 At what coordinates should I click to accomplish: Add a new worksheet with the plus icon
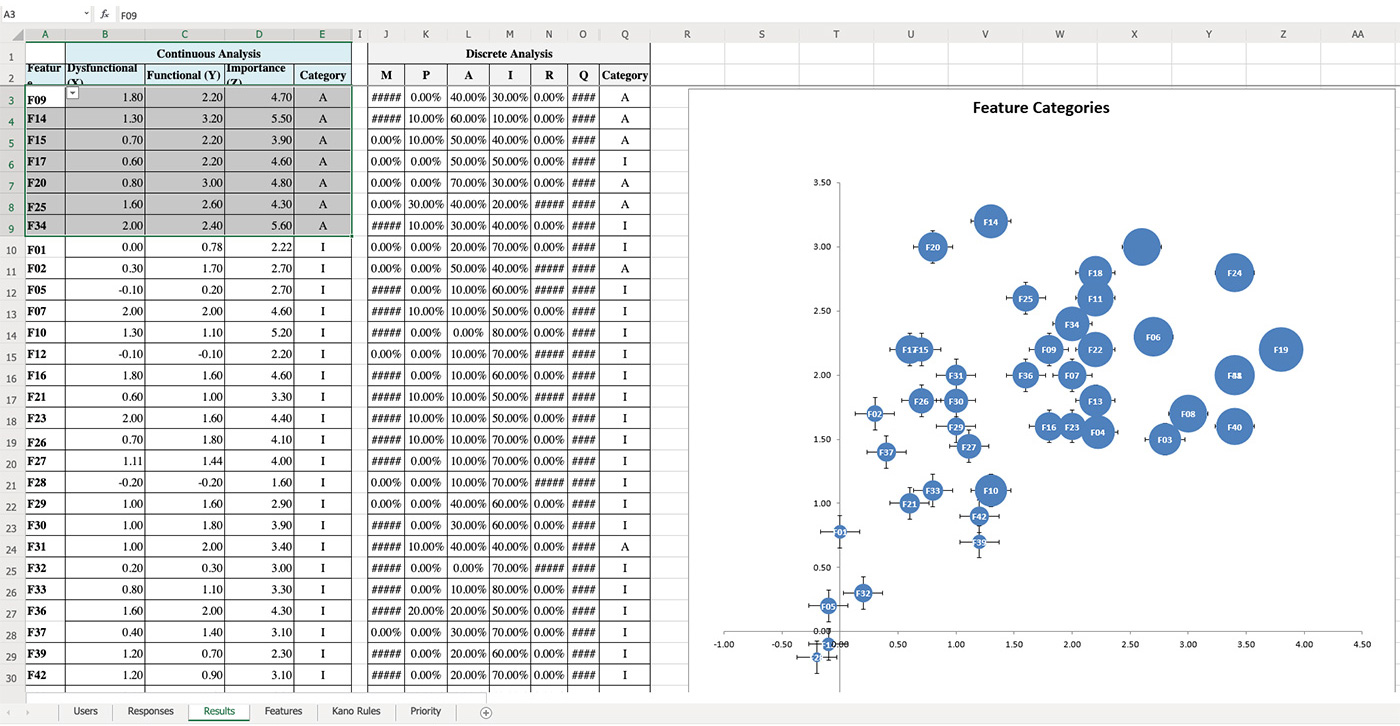click(x=486, y=711)
